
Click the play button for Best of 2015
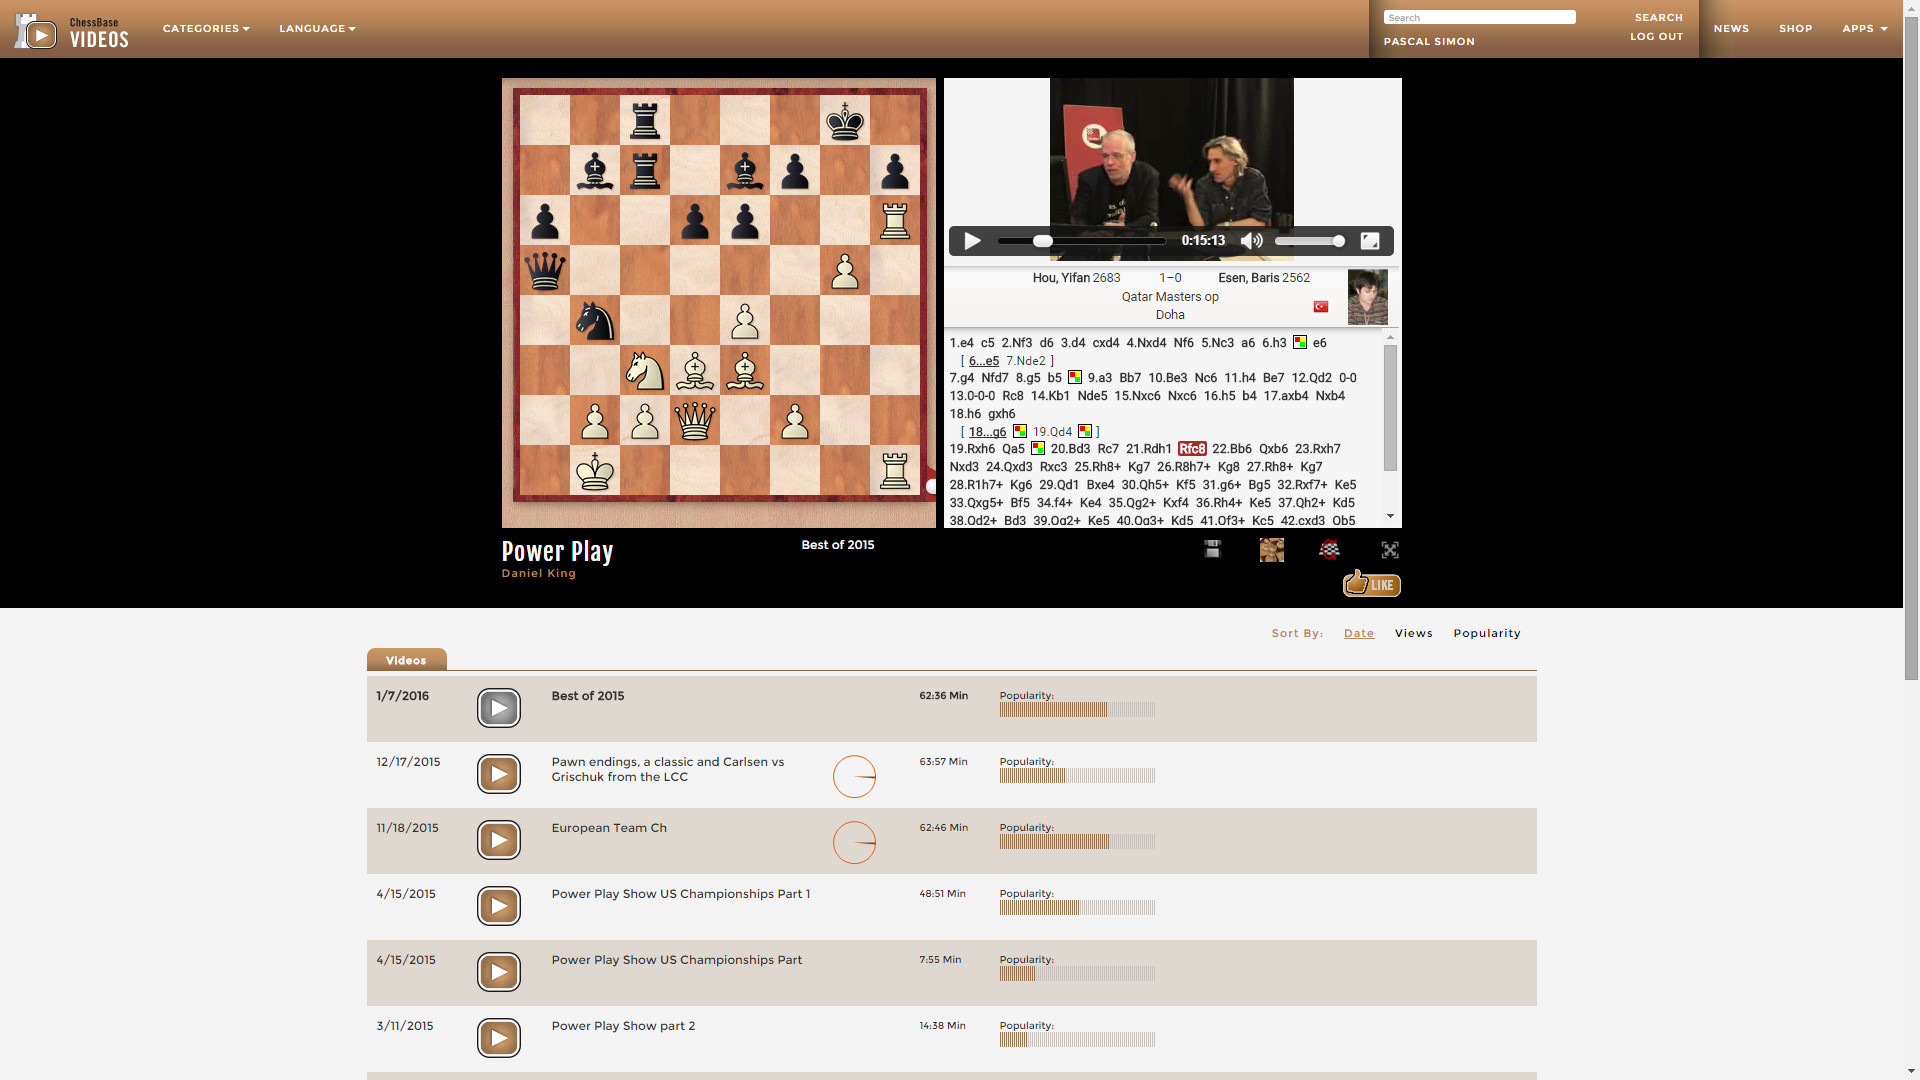click(498, 707)
